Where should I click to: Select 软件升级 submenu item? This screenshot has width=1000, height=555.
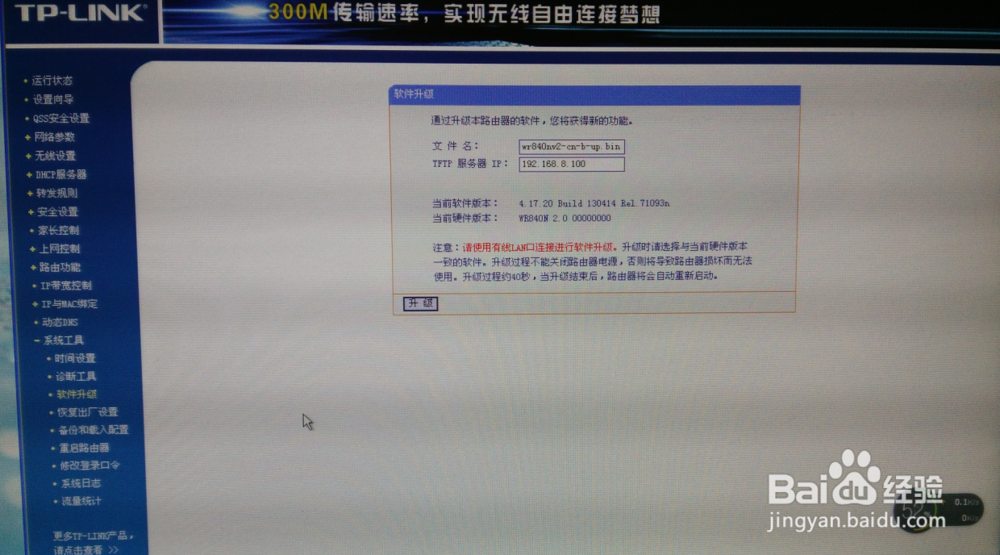pos(77,394)
